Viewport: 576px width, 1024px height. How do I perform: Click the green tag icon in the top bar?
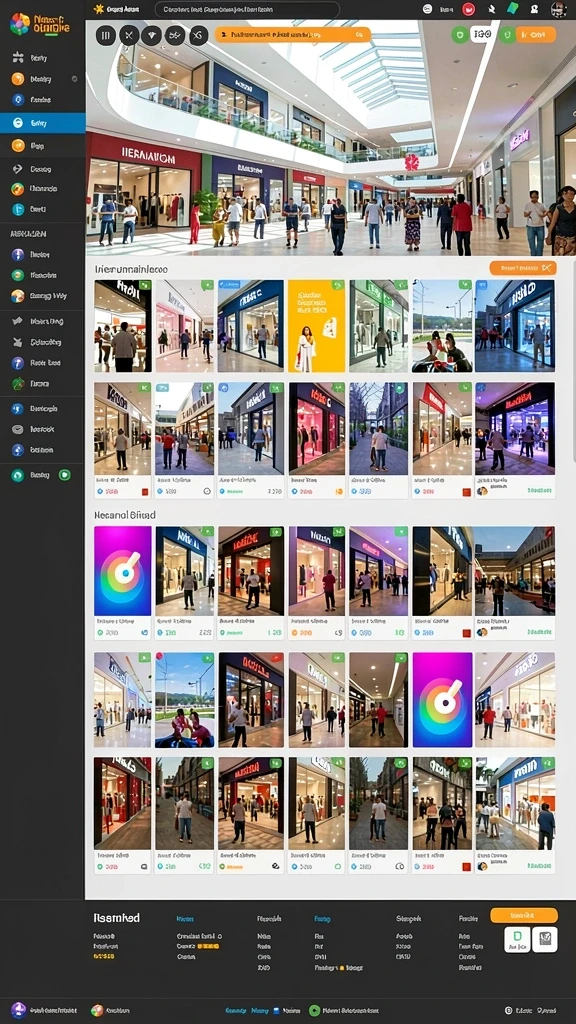pos(513,8)
